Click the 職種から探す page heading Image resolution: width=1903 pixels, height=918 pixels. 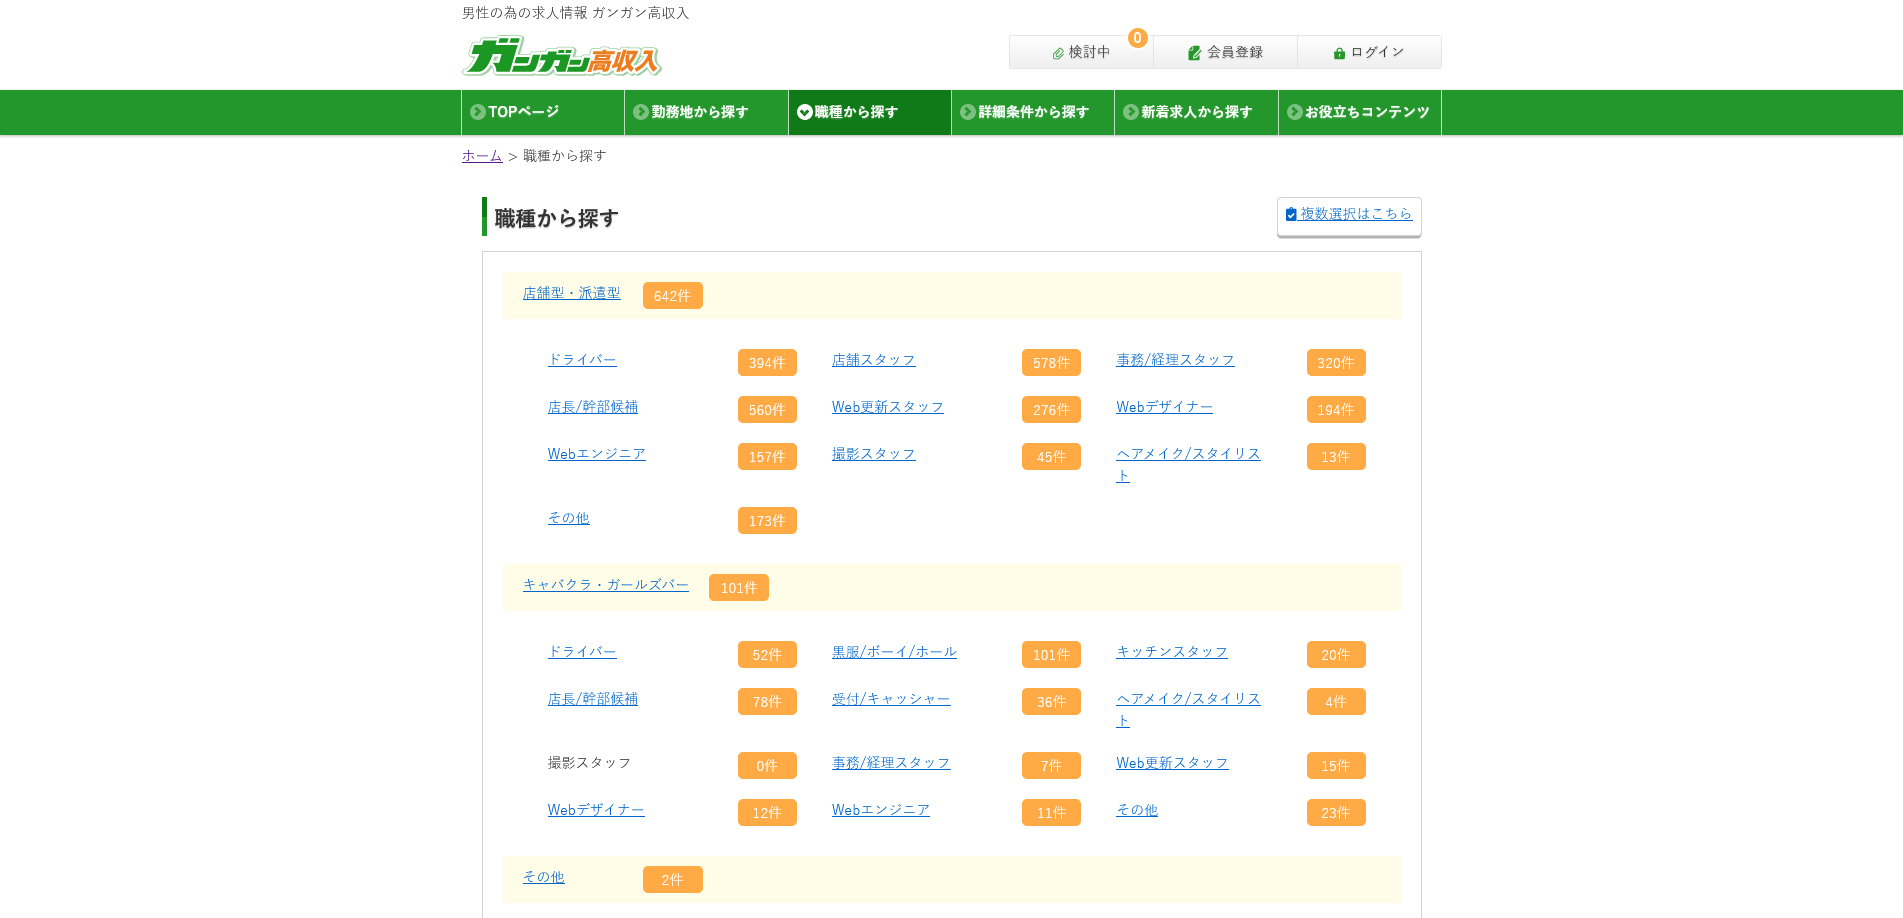click(557, 218)
